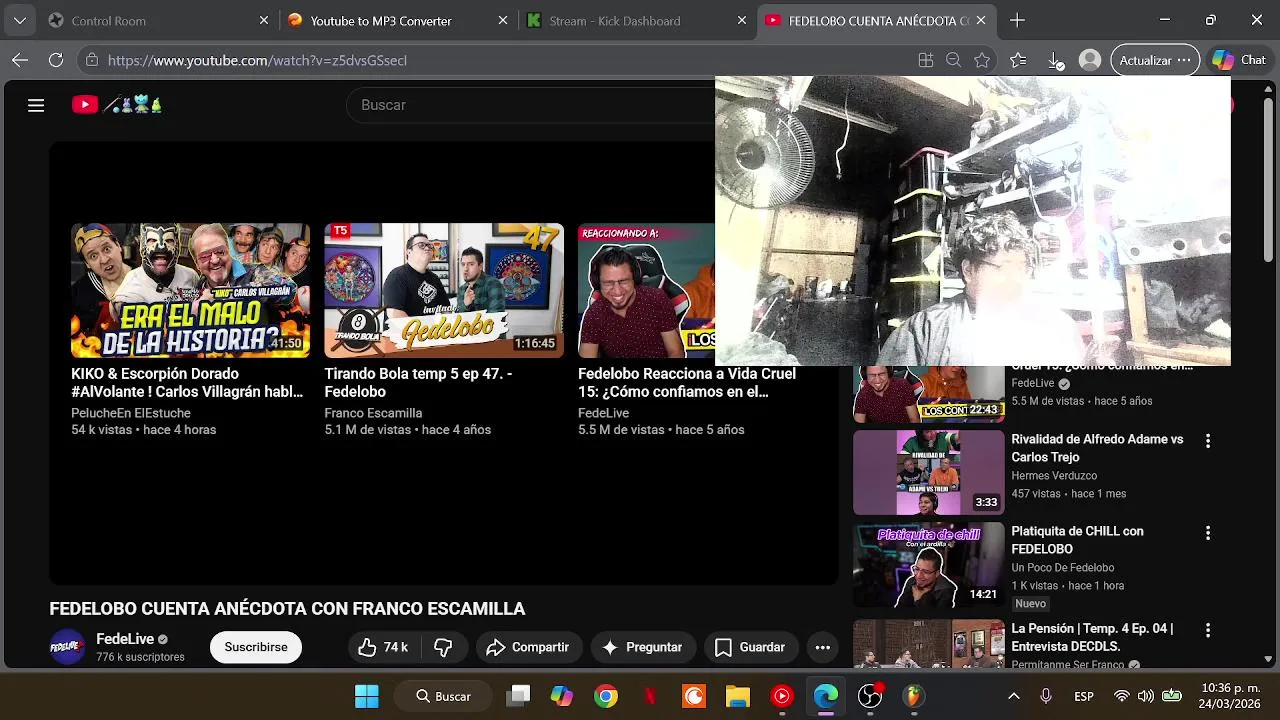Share the video via Compartir

coord(528,647)
